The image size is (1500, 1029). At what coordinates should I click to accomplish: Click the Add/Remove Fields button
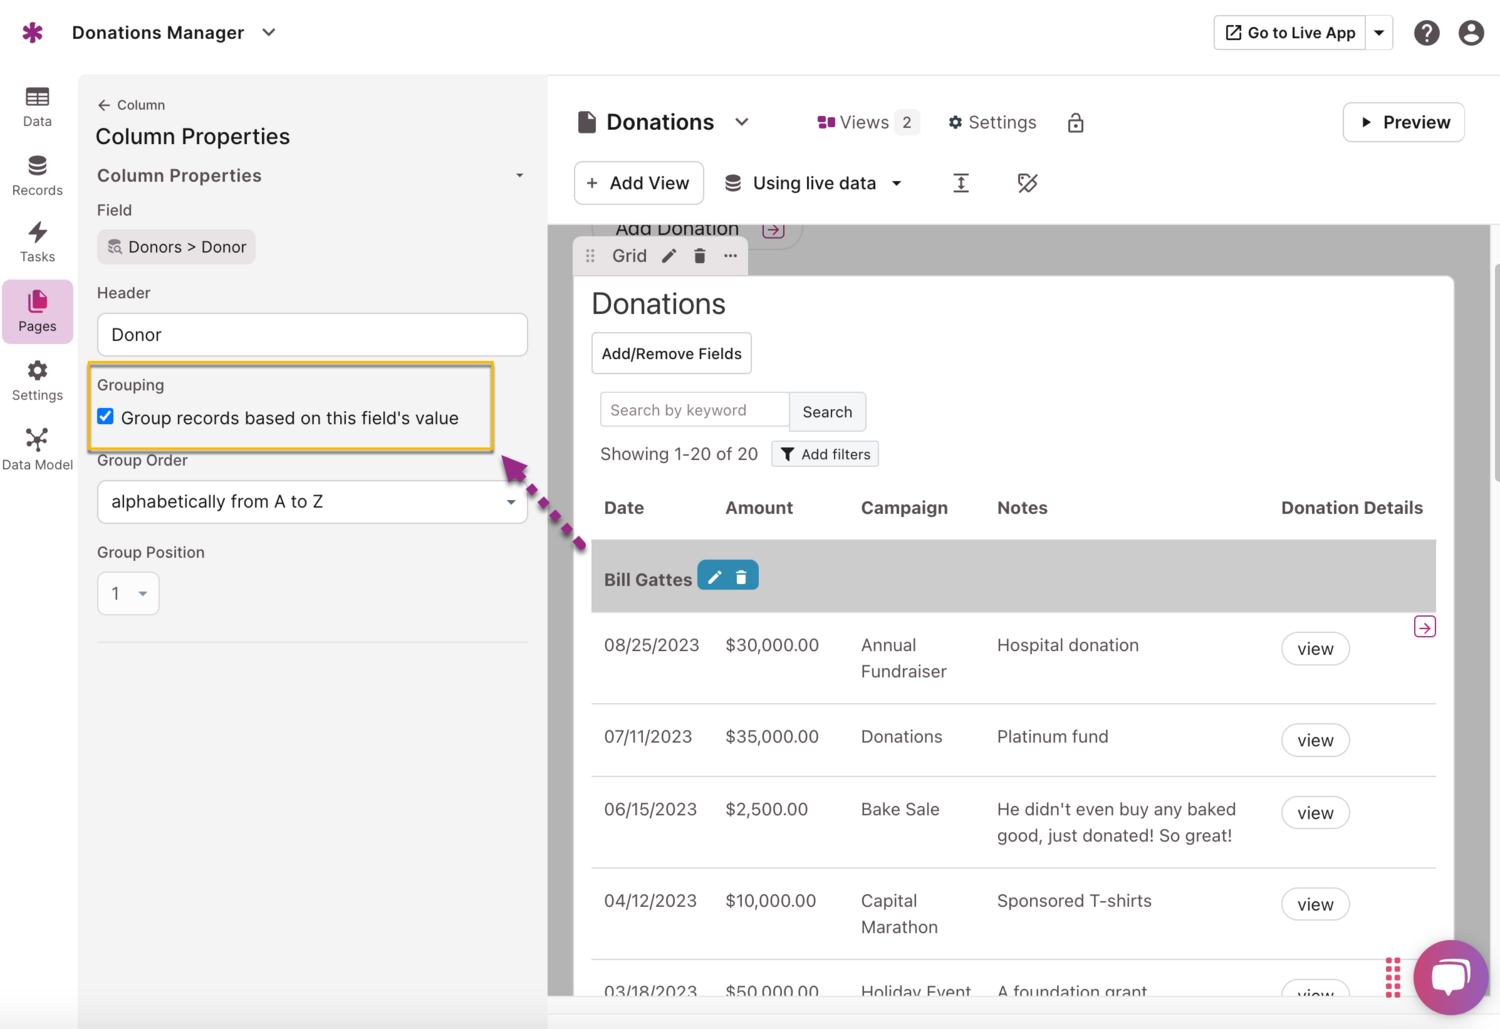point(671,354)
